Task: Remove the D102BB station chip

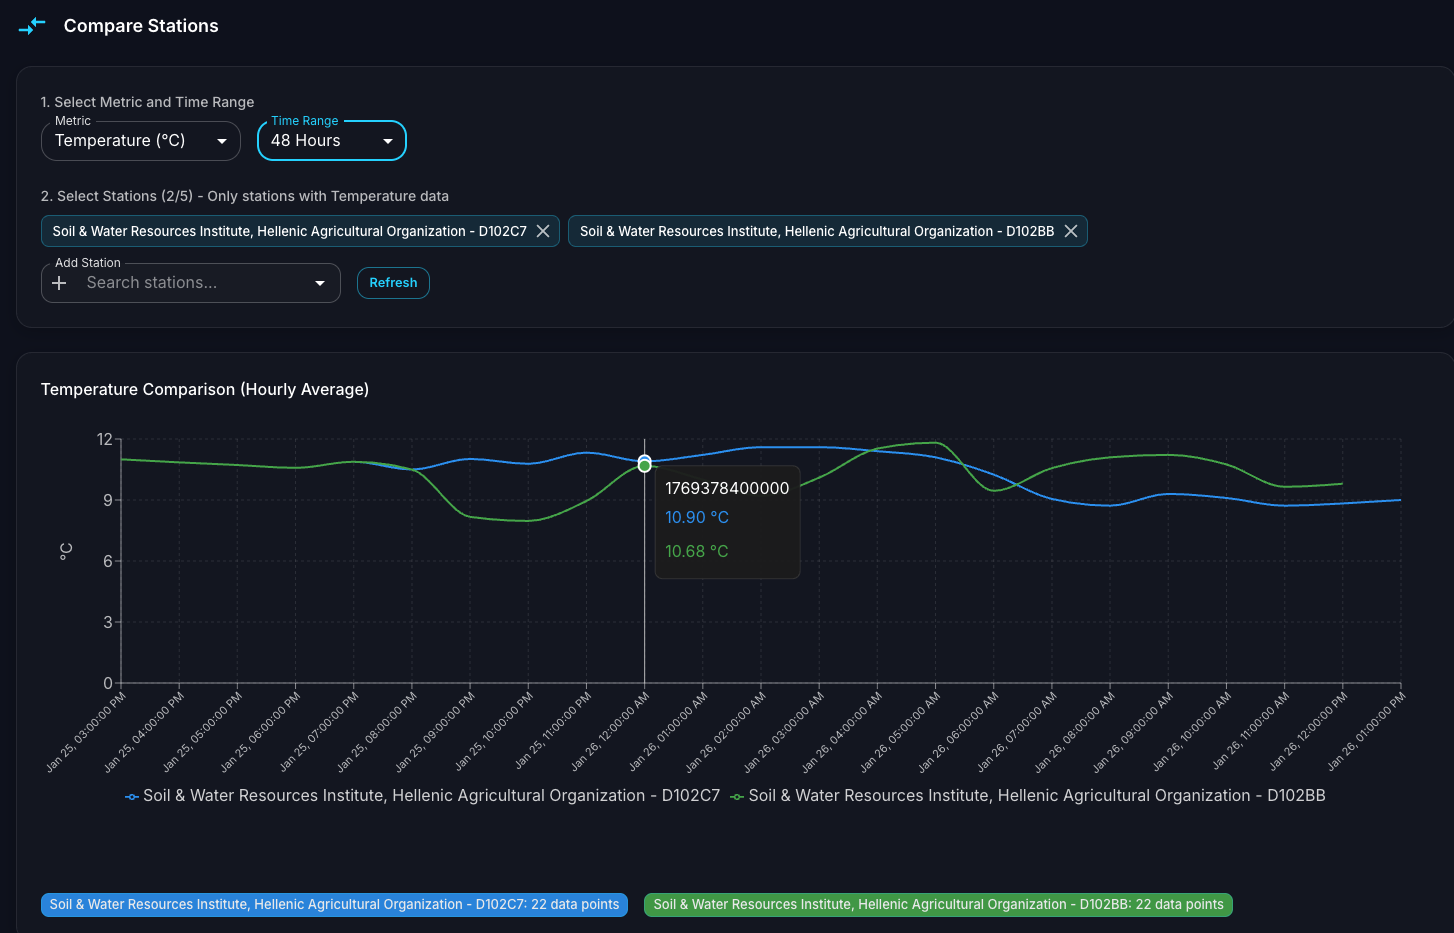Action: coord(1071,231)
